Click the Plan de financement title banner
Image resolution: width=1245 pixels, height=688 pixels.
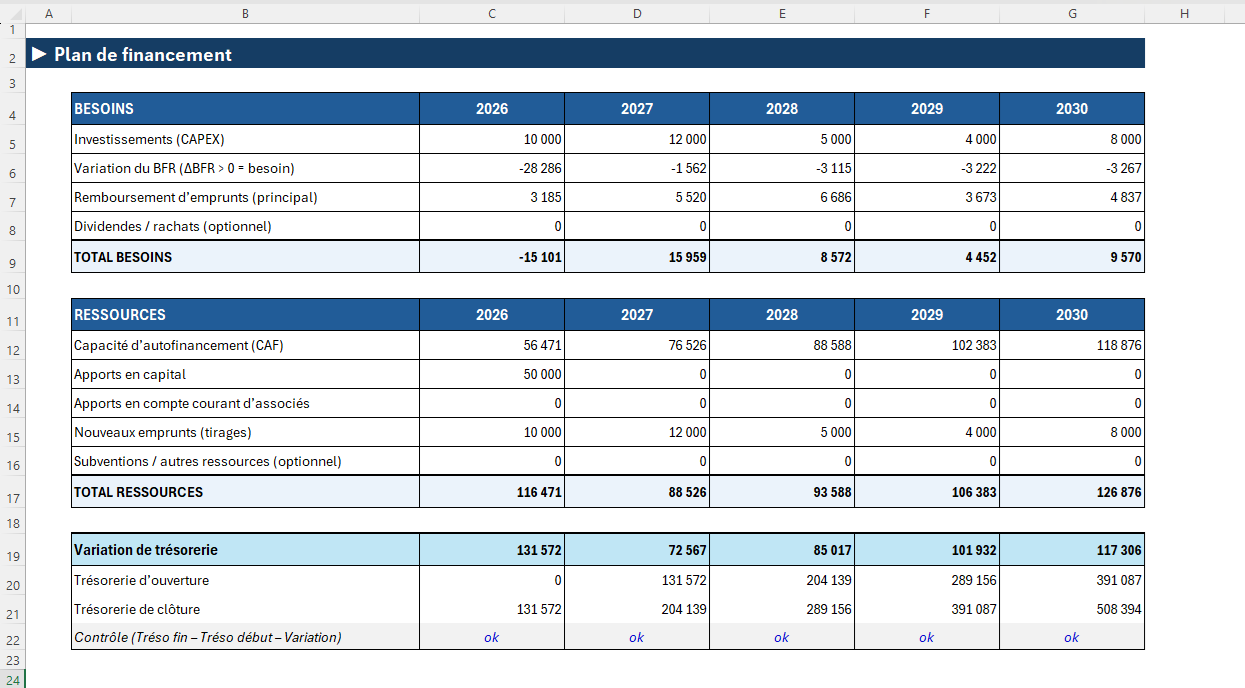(586, 55)
